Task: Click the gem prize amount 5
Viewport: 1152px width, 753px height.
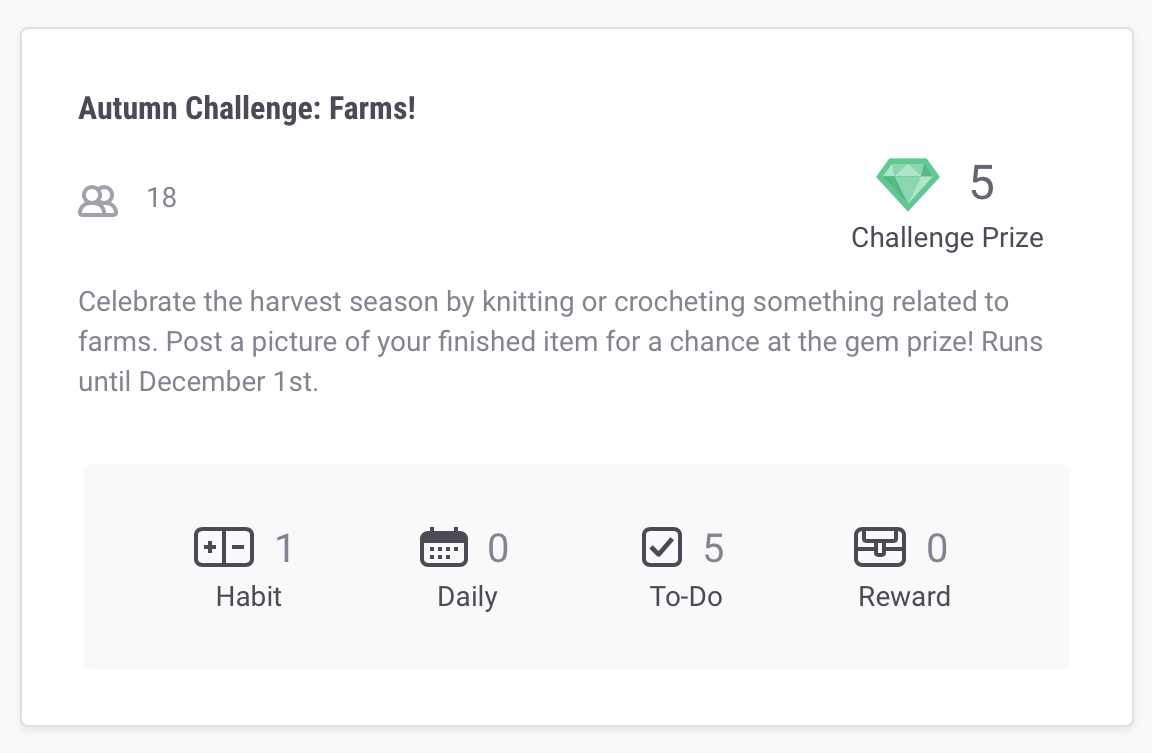Action: 982,183
